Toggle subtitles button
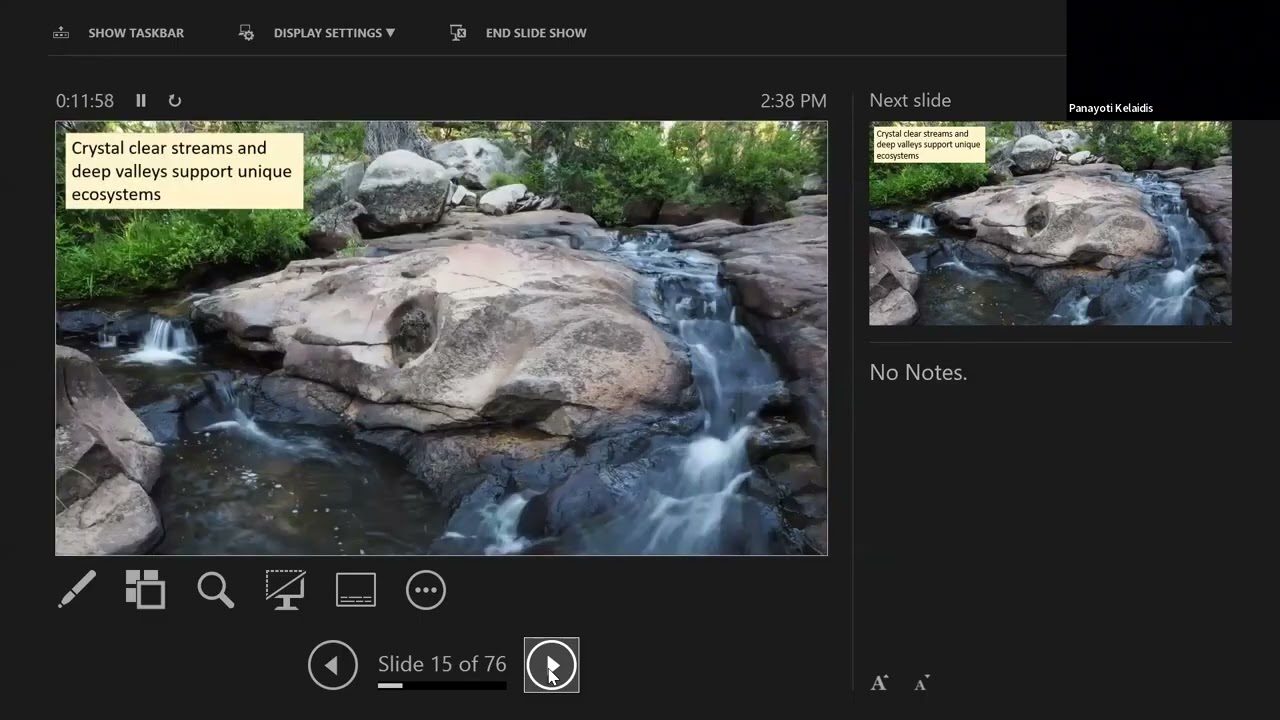 point(356,590)
